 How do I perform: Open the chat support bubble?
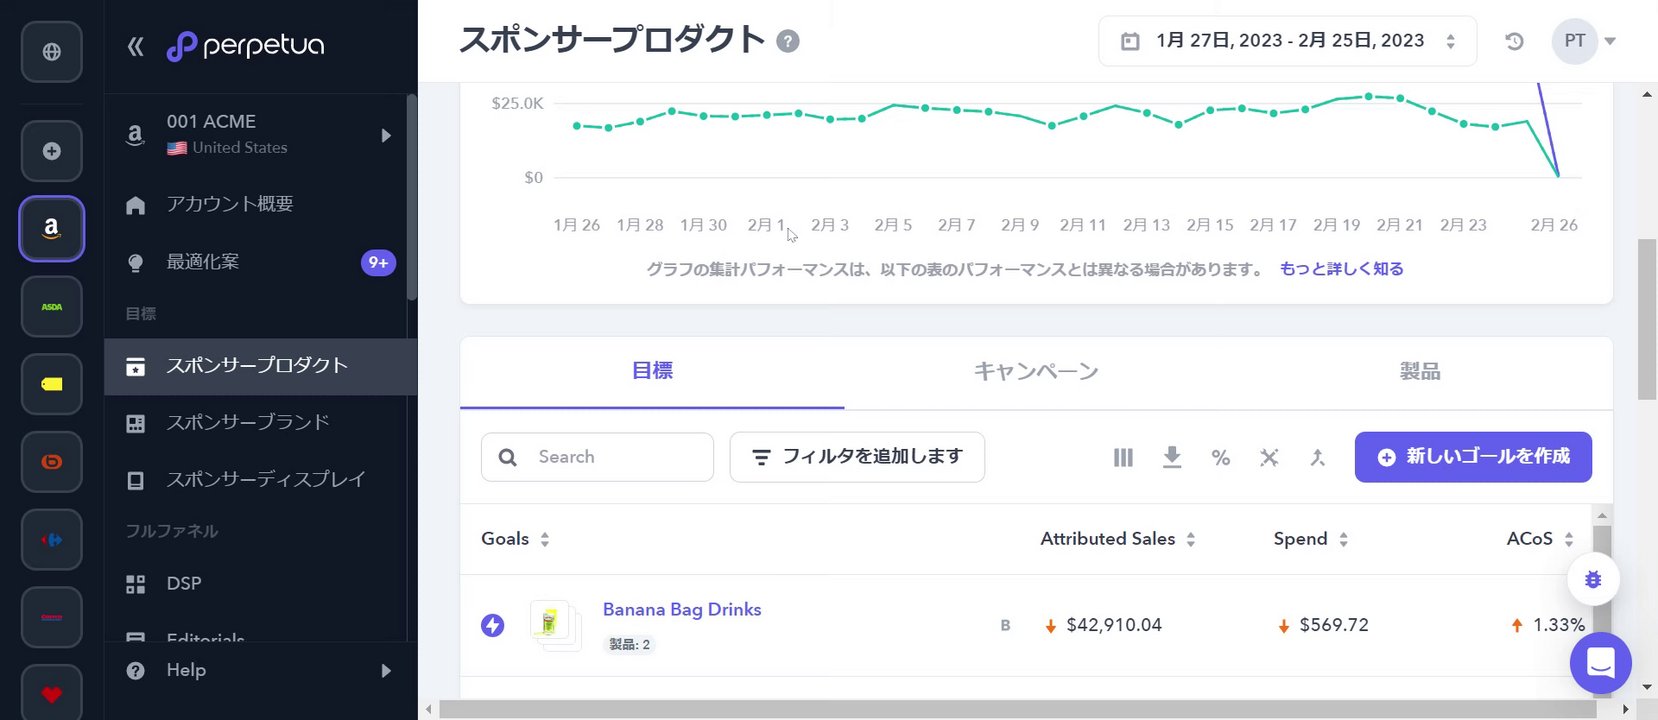(1600, 662)
